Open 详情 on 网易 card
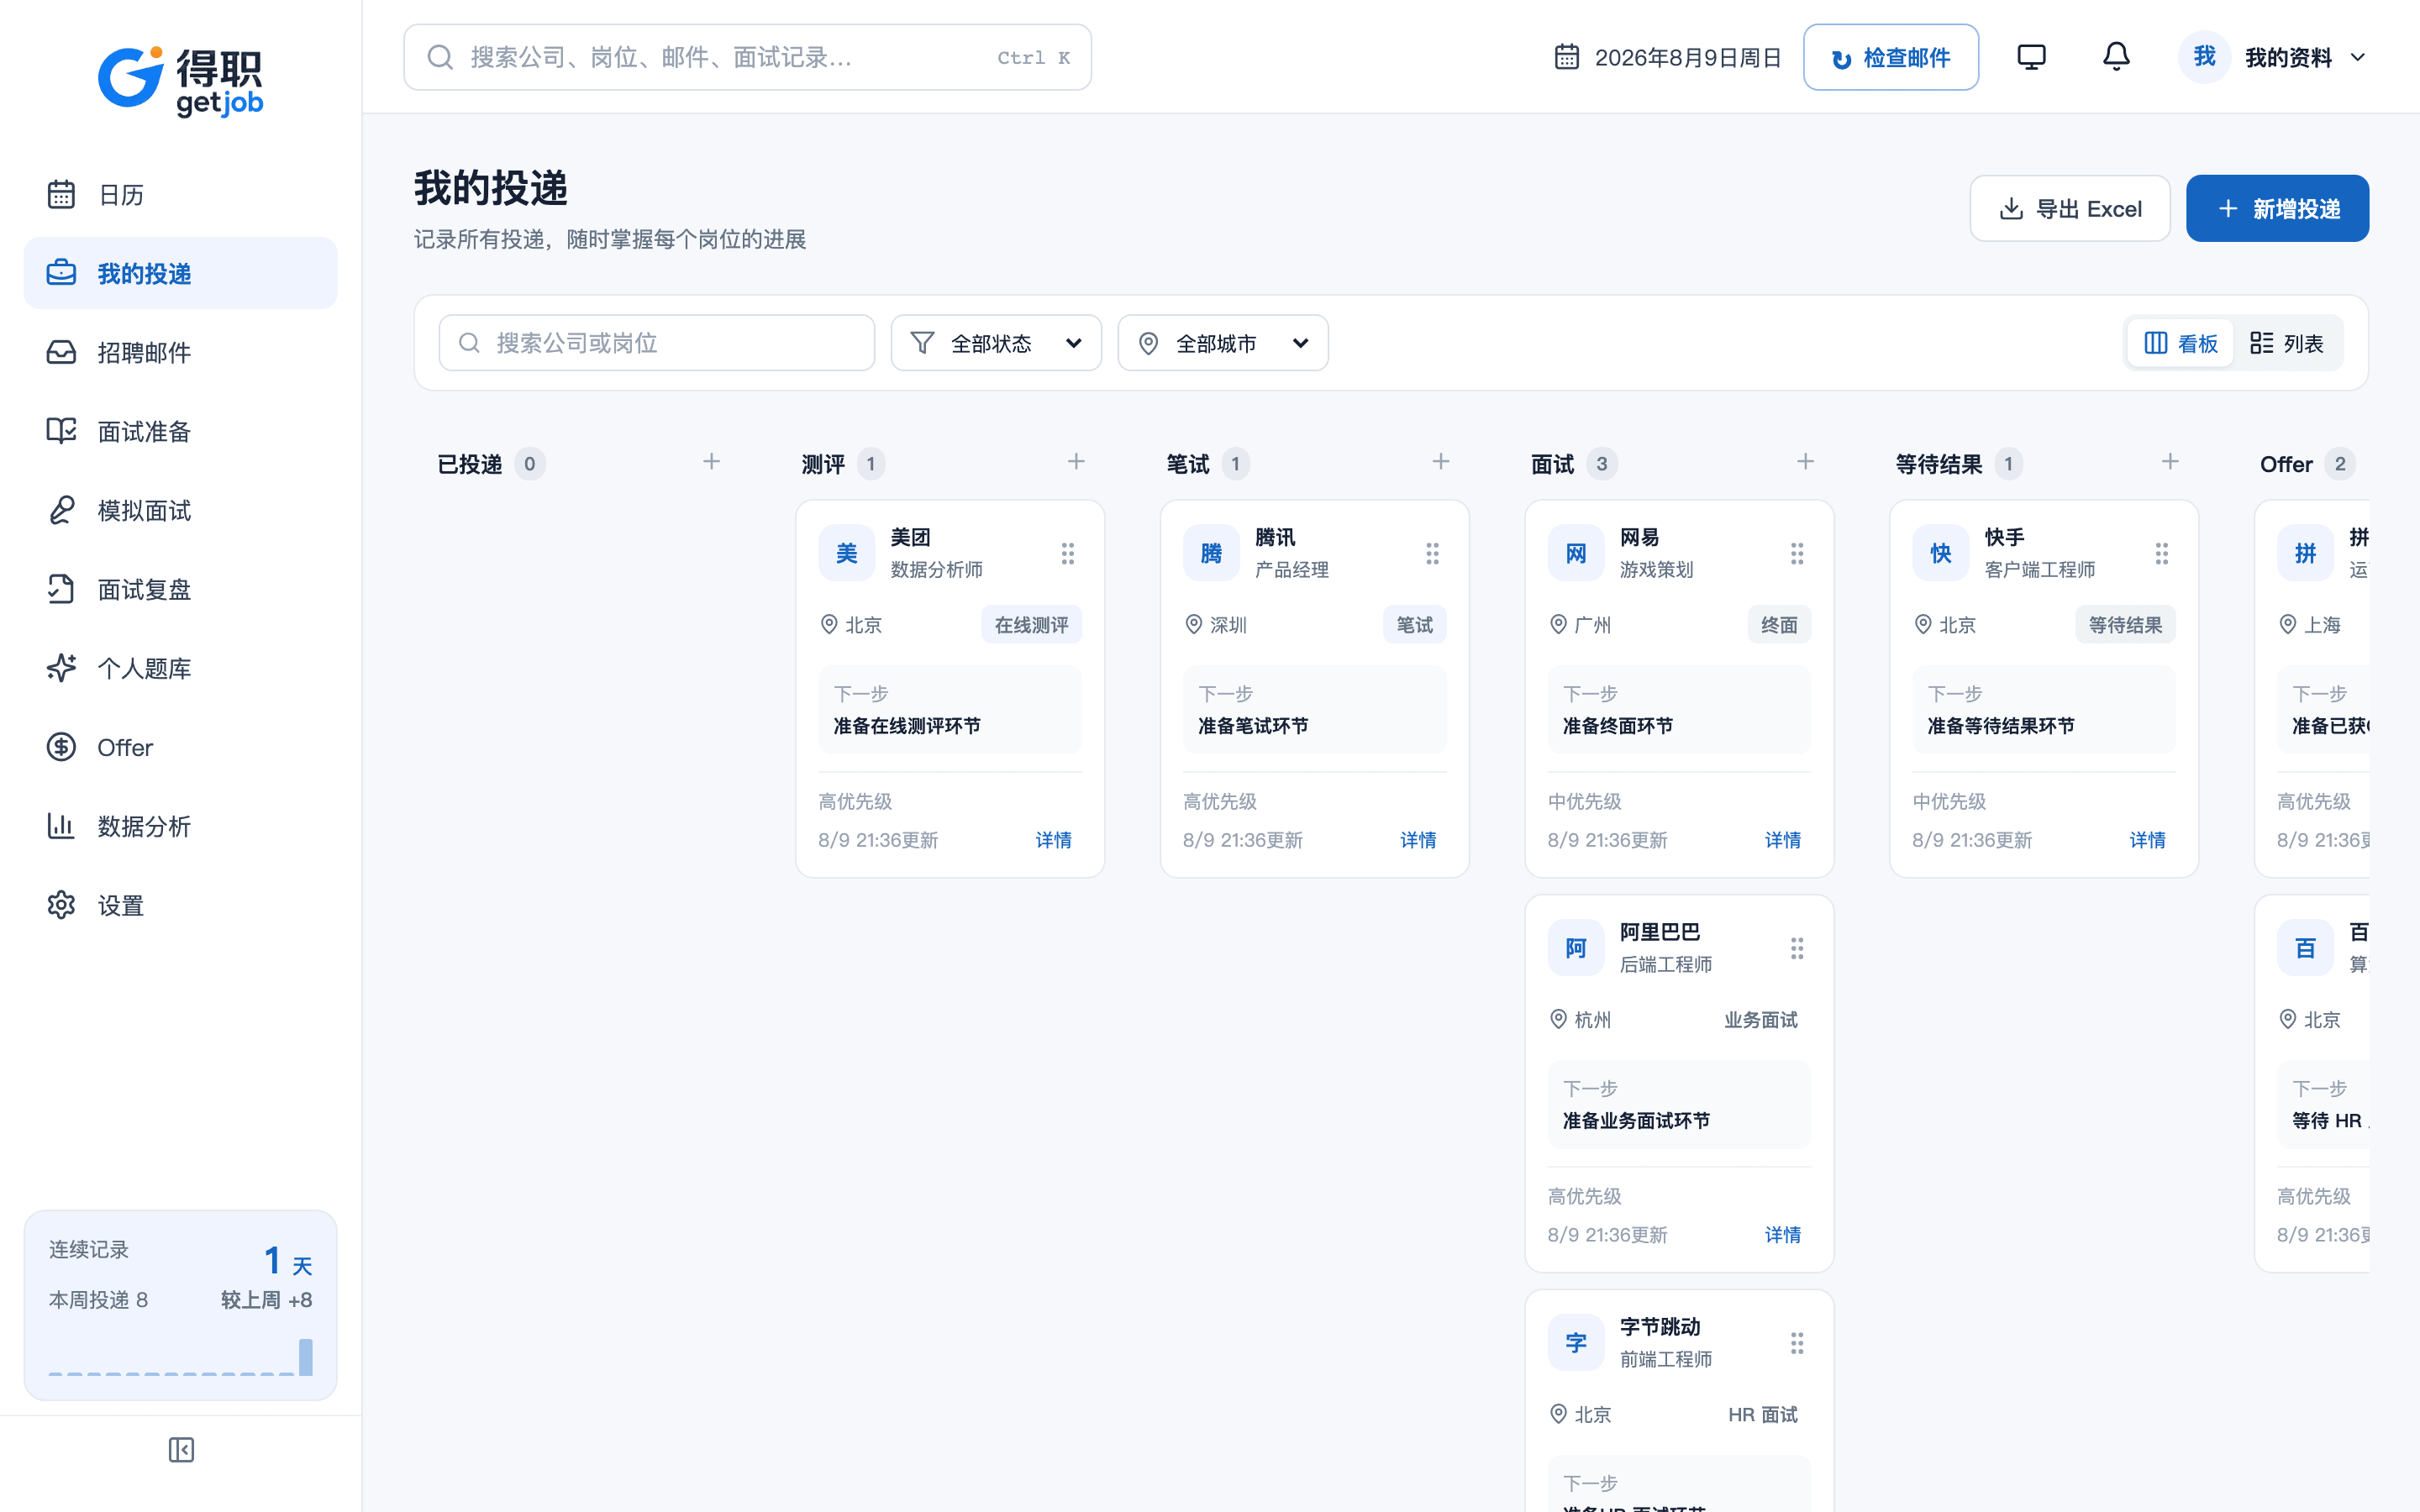Viewport: 2420px width, 1512px height. pos(1783,840)
